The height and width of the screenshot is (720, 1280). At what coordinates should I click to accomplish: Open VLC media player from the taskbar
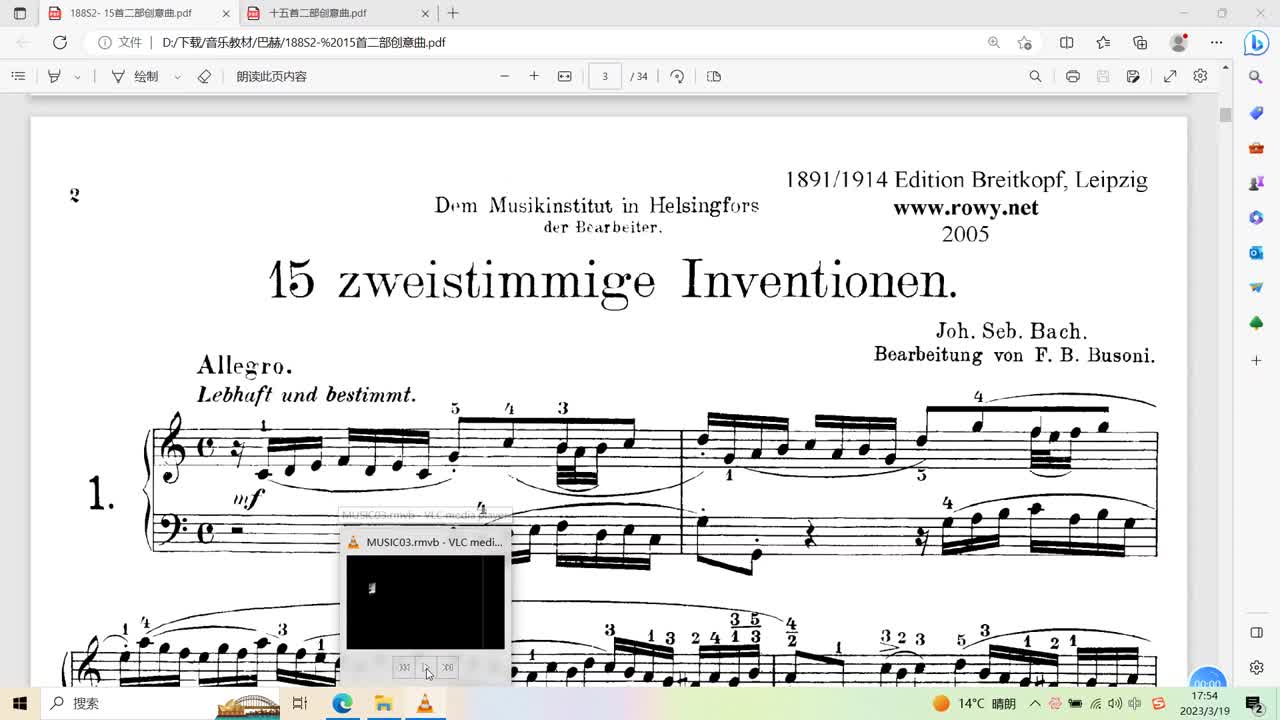[425, 703]
